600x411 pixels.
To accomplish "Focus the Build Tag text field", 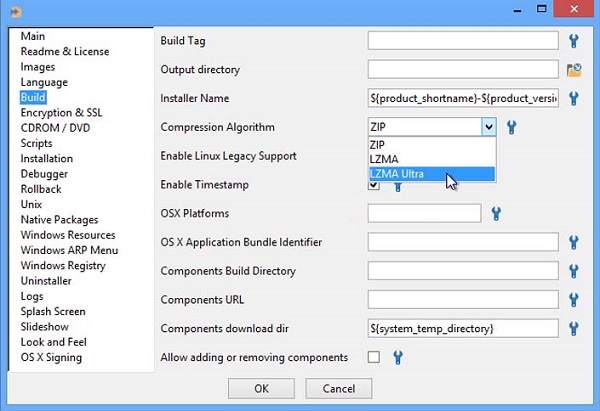I will [462, 41].
